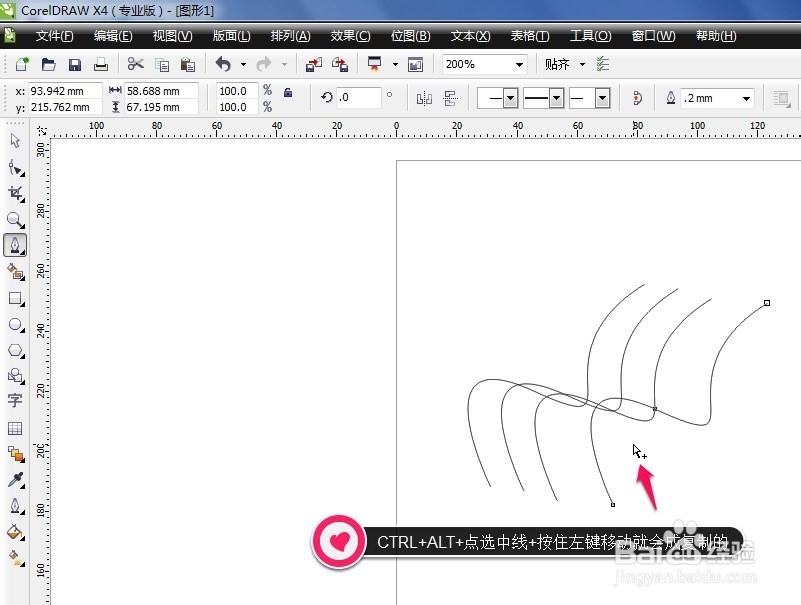Click the Mirror horizontally button
Image resolution: width=801 pixels, height=605 pixels.
(x=424, y=98)
